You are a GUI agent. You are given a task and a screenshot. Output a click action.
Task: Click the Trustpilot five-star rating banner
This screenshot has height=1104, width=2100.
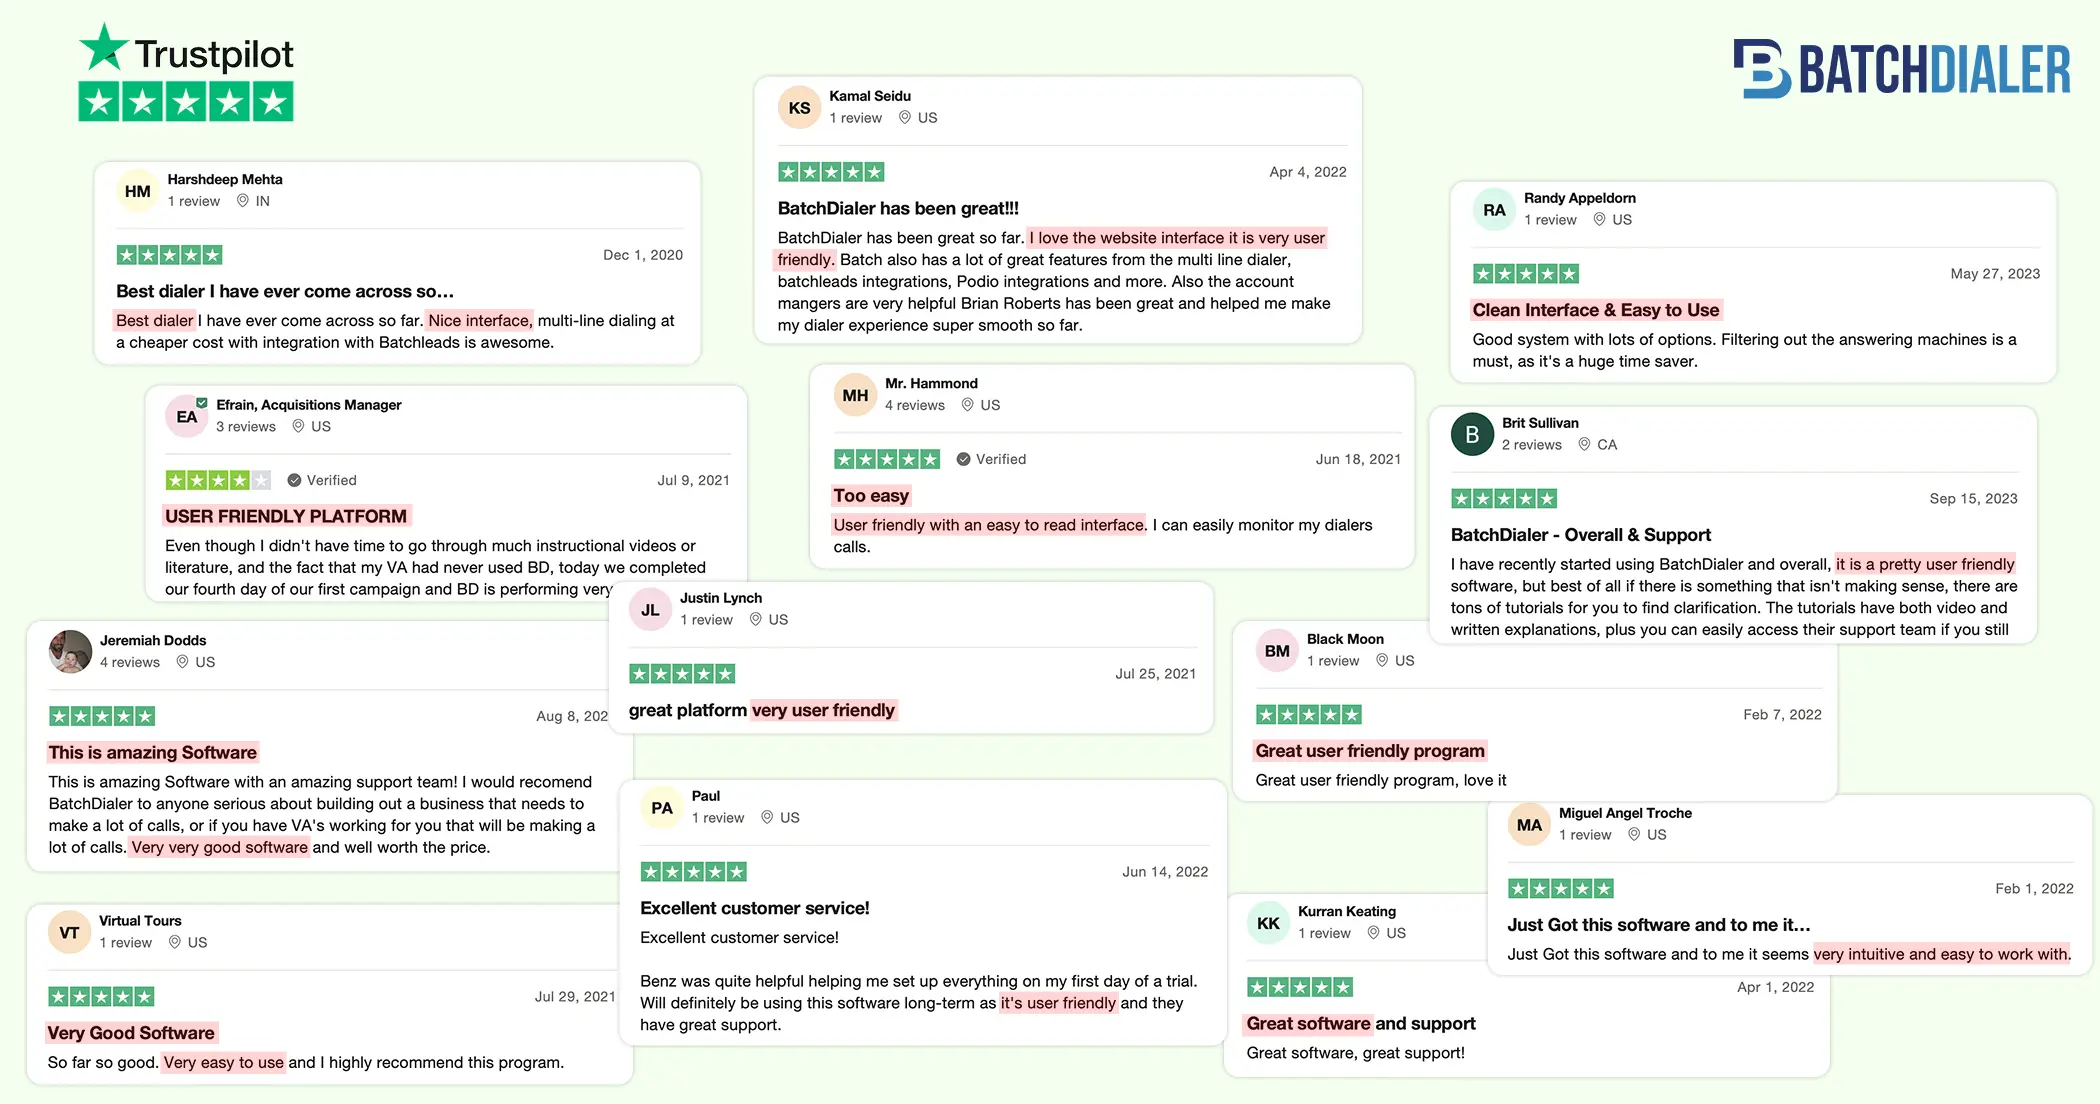click(186, 102)
